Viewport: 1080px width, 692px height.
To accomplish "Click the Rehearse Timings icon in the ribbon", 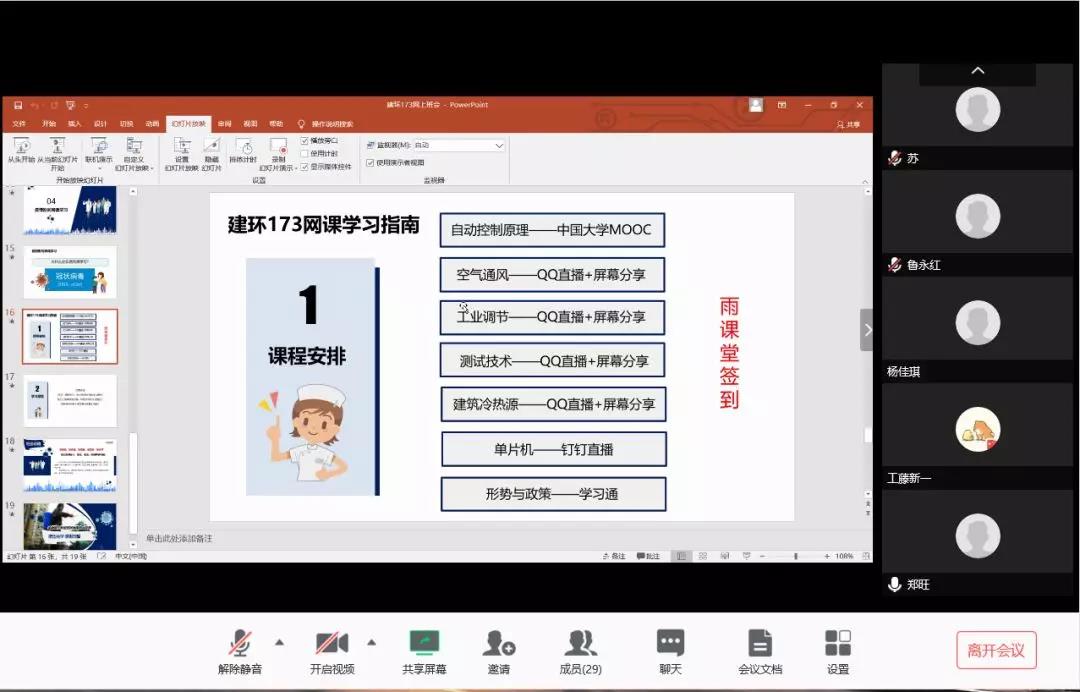I will [x=245, y=148].
